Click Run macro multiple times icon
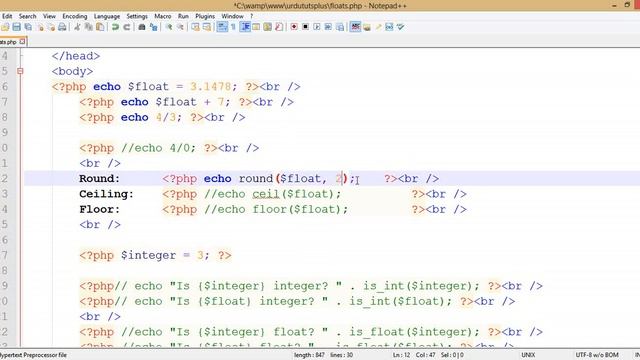The width and height of the screenshot is (640, 360). click(328, 27)
